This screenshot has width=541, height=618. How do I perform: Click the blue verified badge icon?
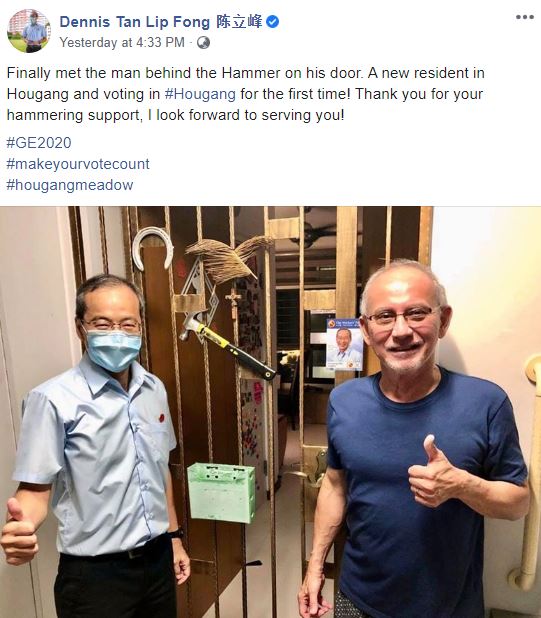coord(273,22)
